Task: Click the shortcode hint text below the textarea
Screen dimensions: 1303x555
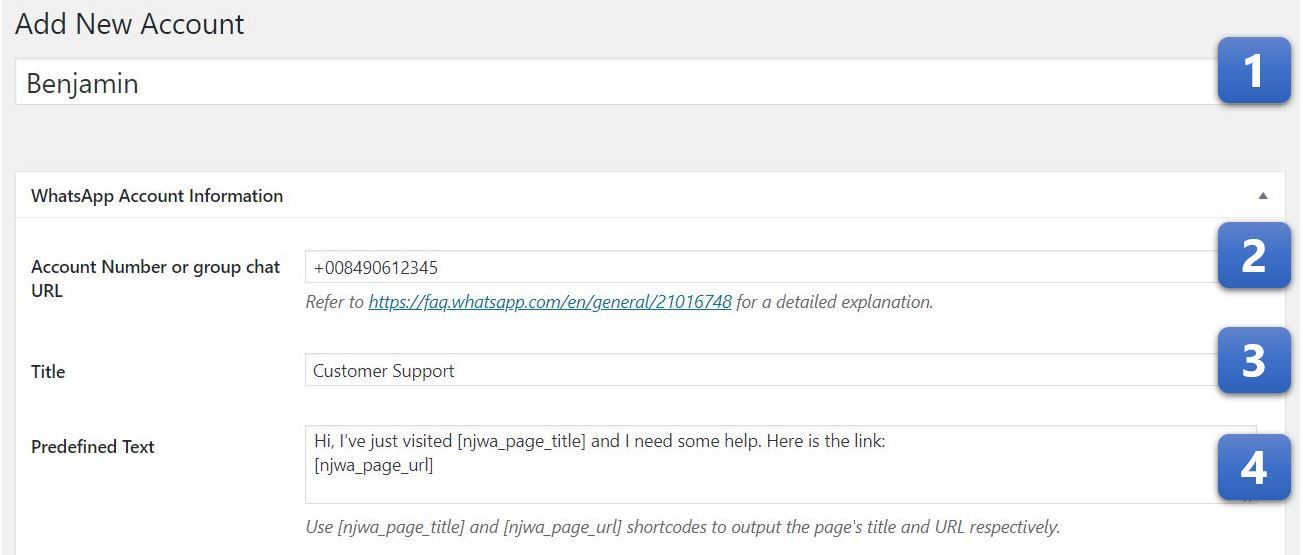Action: tap(682, 526)
